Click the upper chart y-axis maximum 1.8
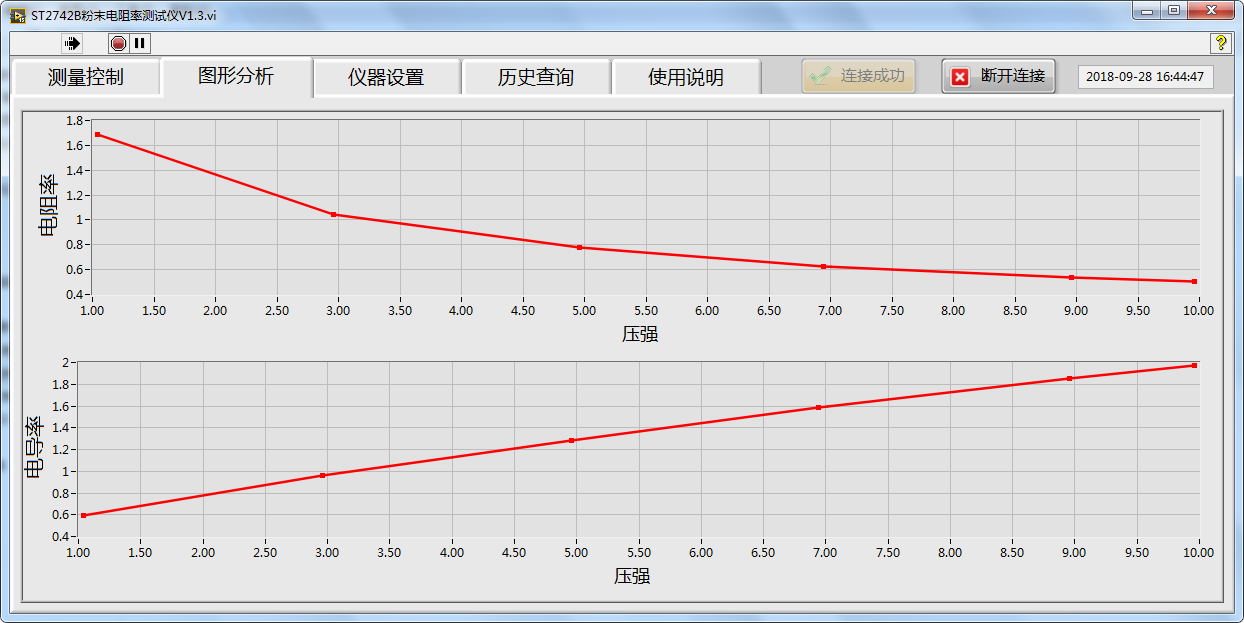Screen dimensions: 1244x623 [x=74, y=120]
